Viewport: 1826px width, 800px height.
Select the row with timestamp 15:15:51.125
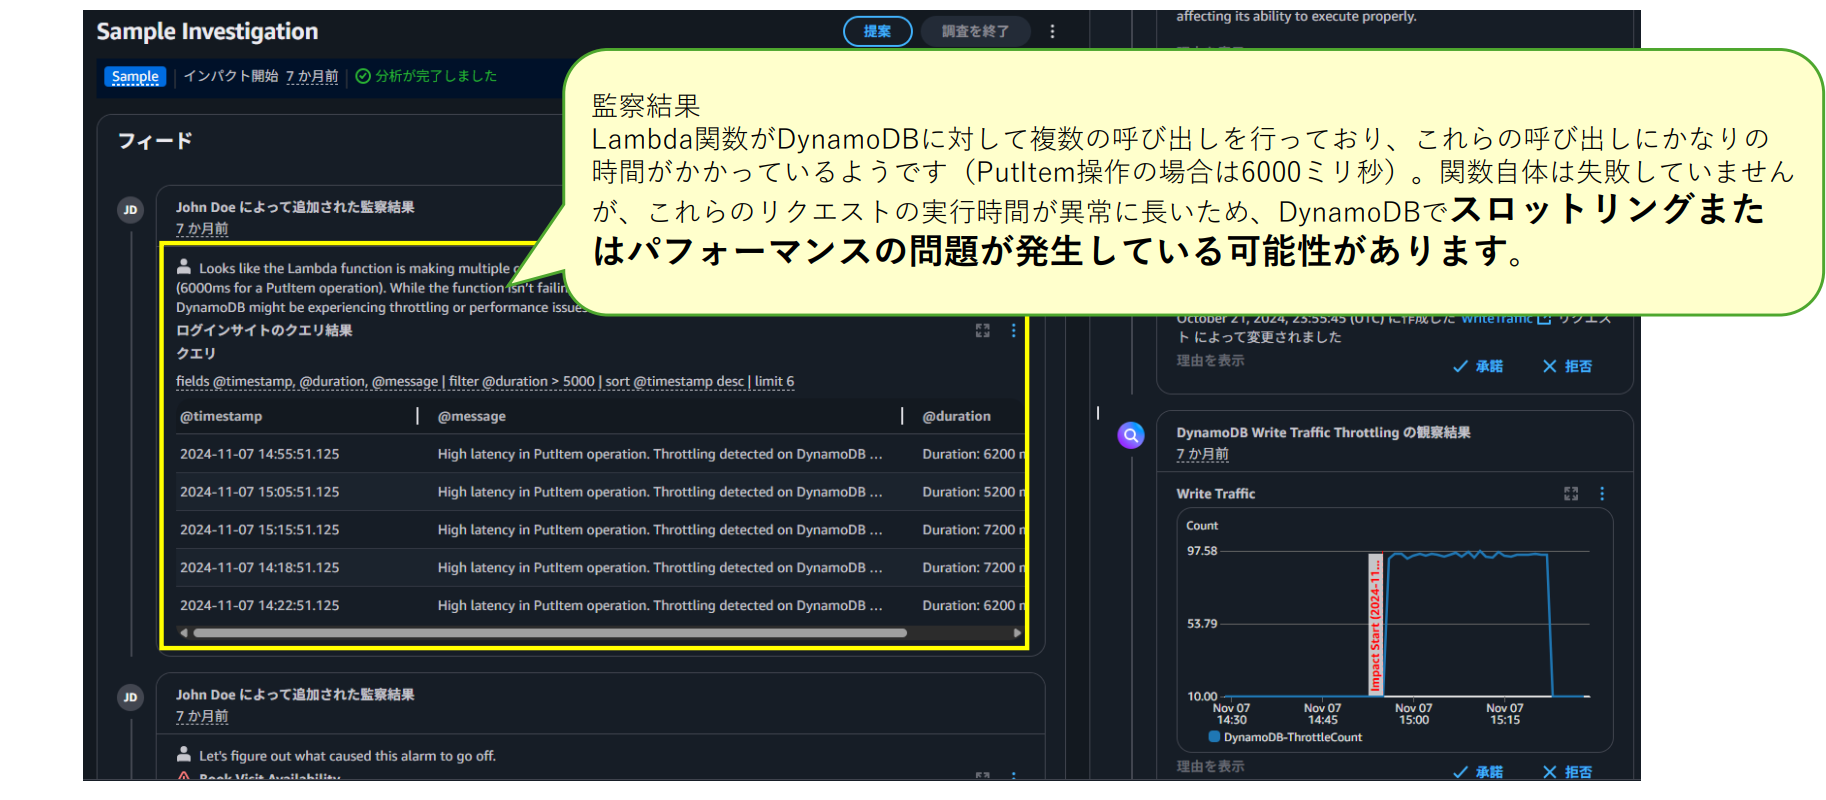coord(600,530)
